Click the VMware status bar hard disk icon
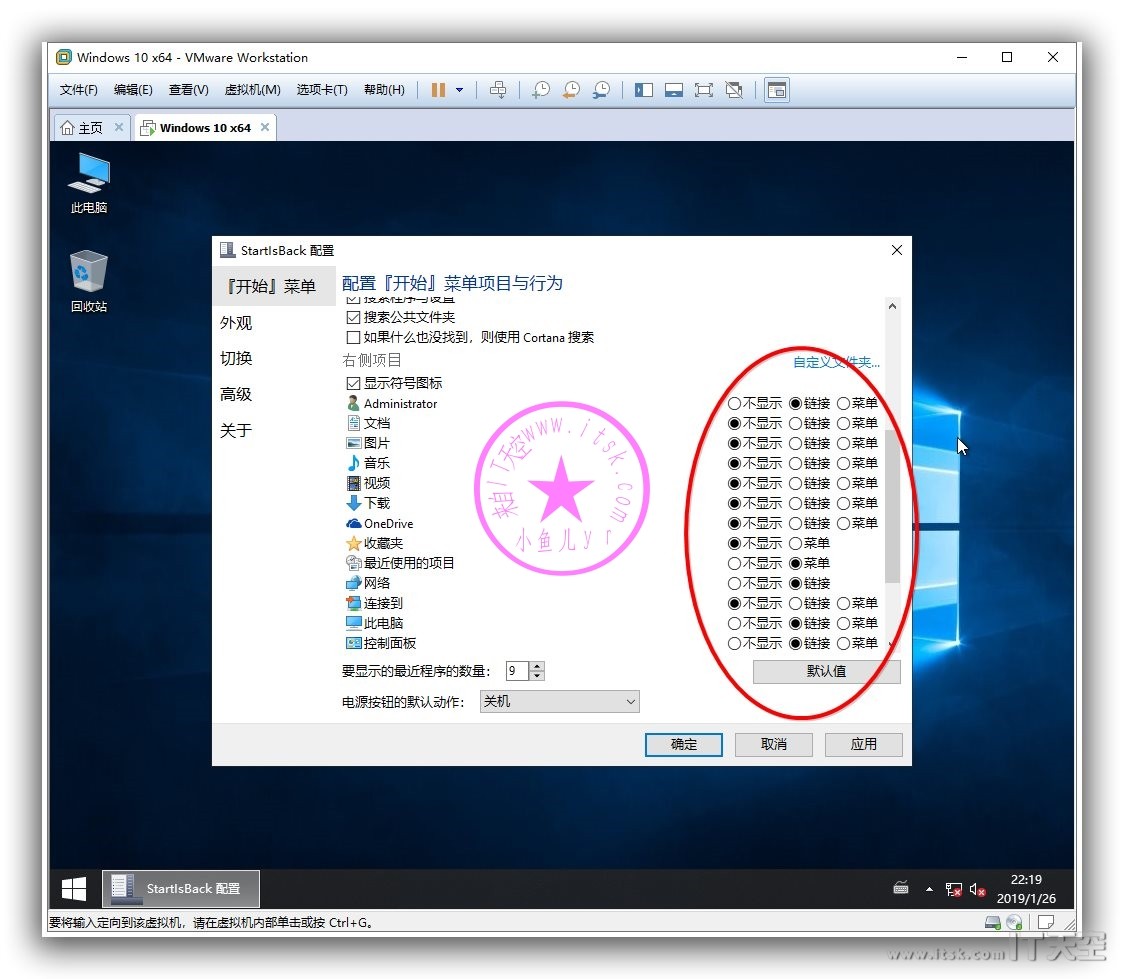The height and width of the screenshot is (979, 1124). [x=993, y=922]
